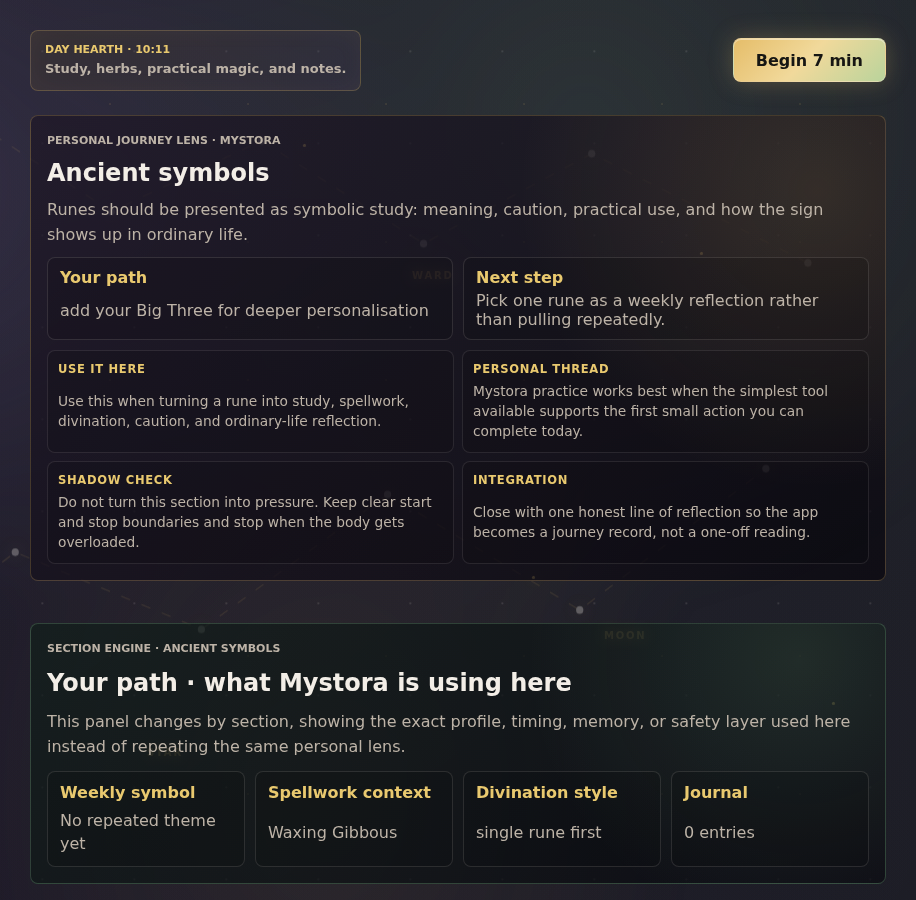The image size is (916, 900).
Task: Click the 'Use this when turning a rune' text
Action: (x=233, y=411)
